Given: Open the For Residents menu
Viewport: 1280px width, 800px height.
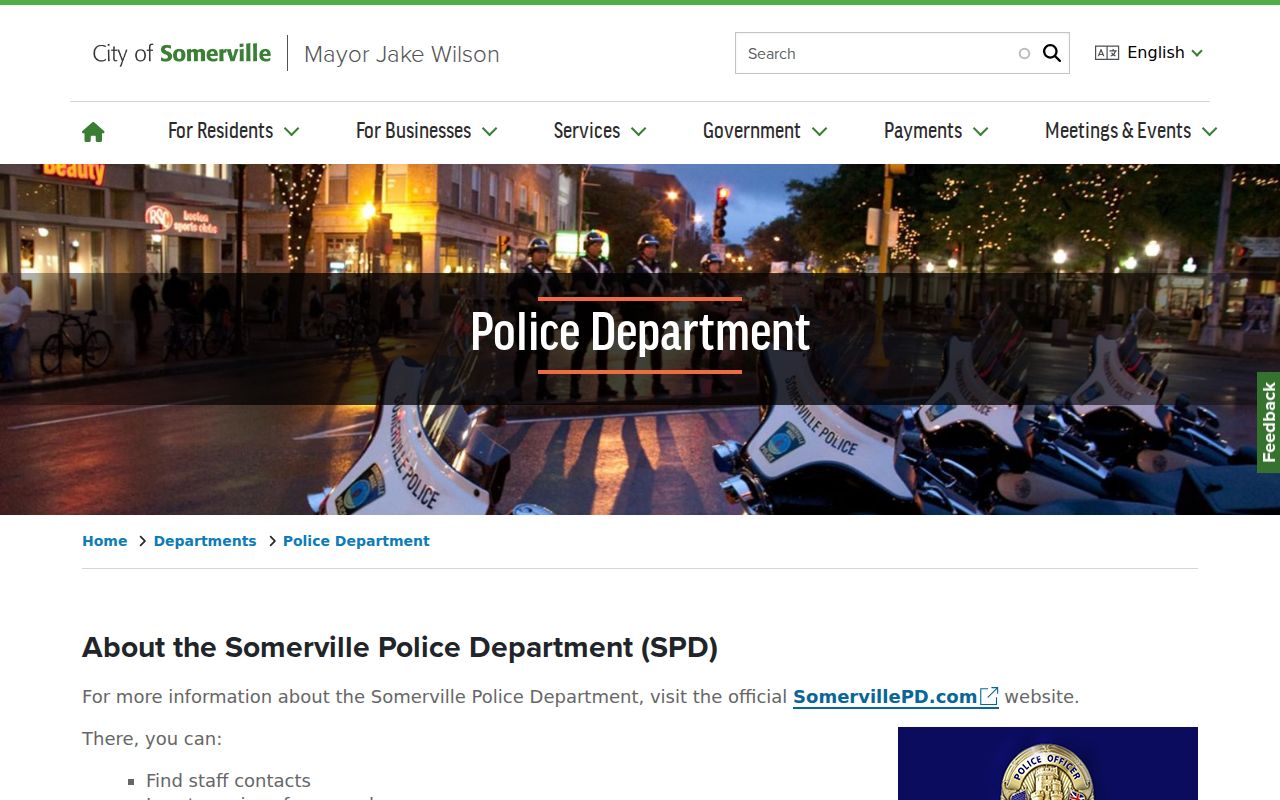Looking at the screenshot, I should coord(220,131).
